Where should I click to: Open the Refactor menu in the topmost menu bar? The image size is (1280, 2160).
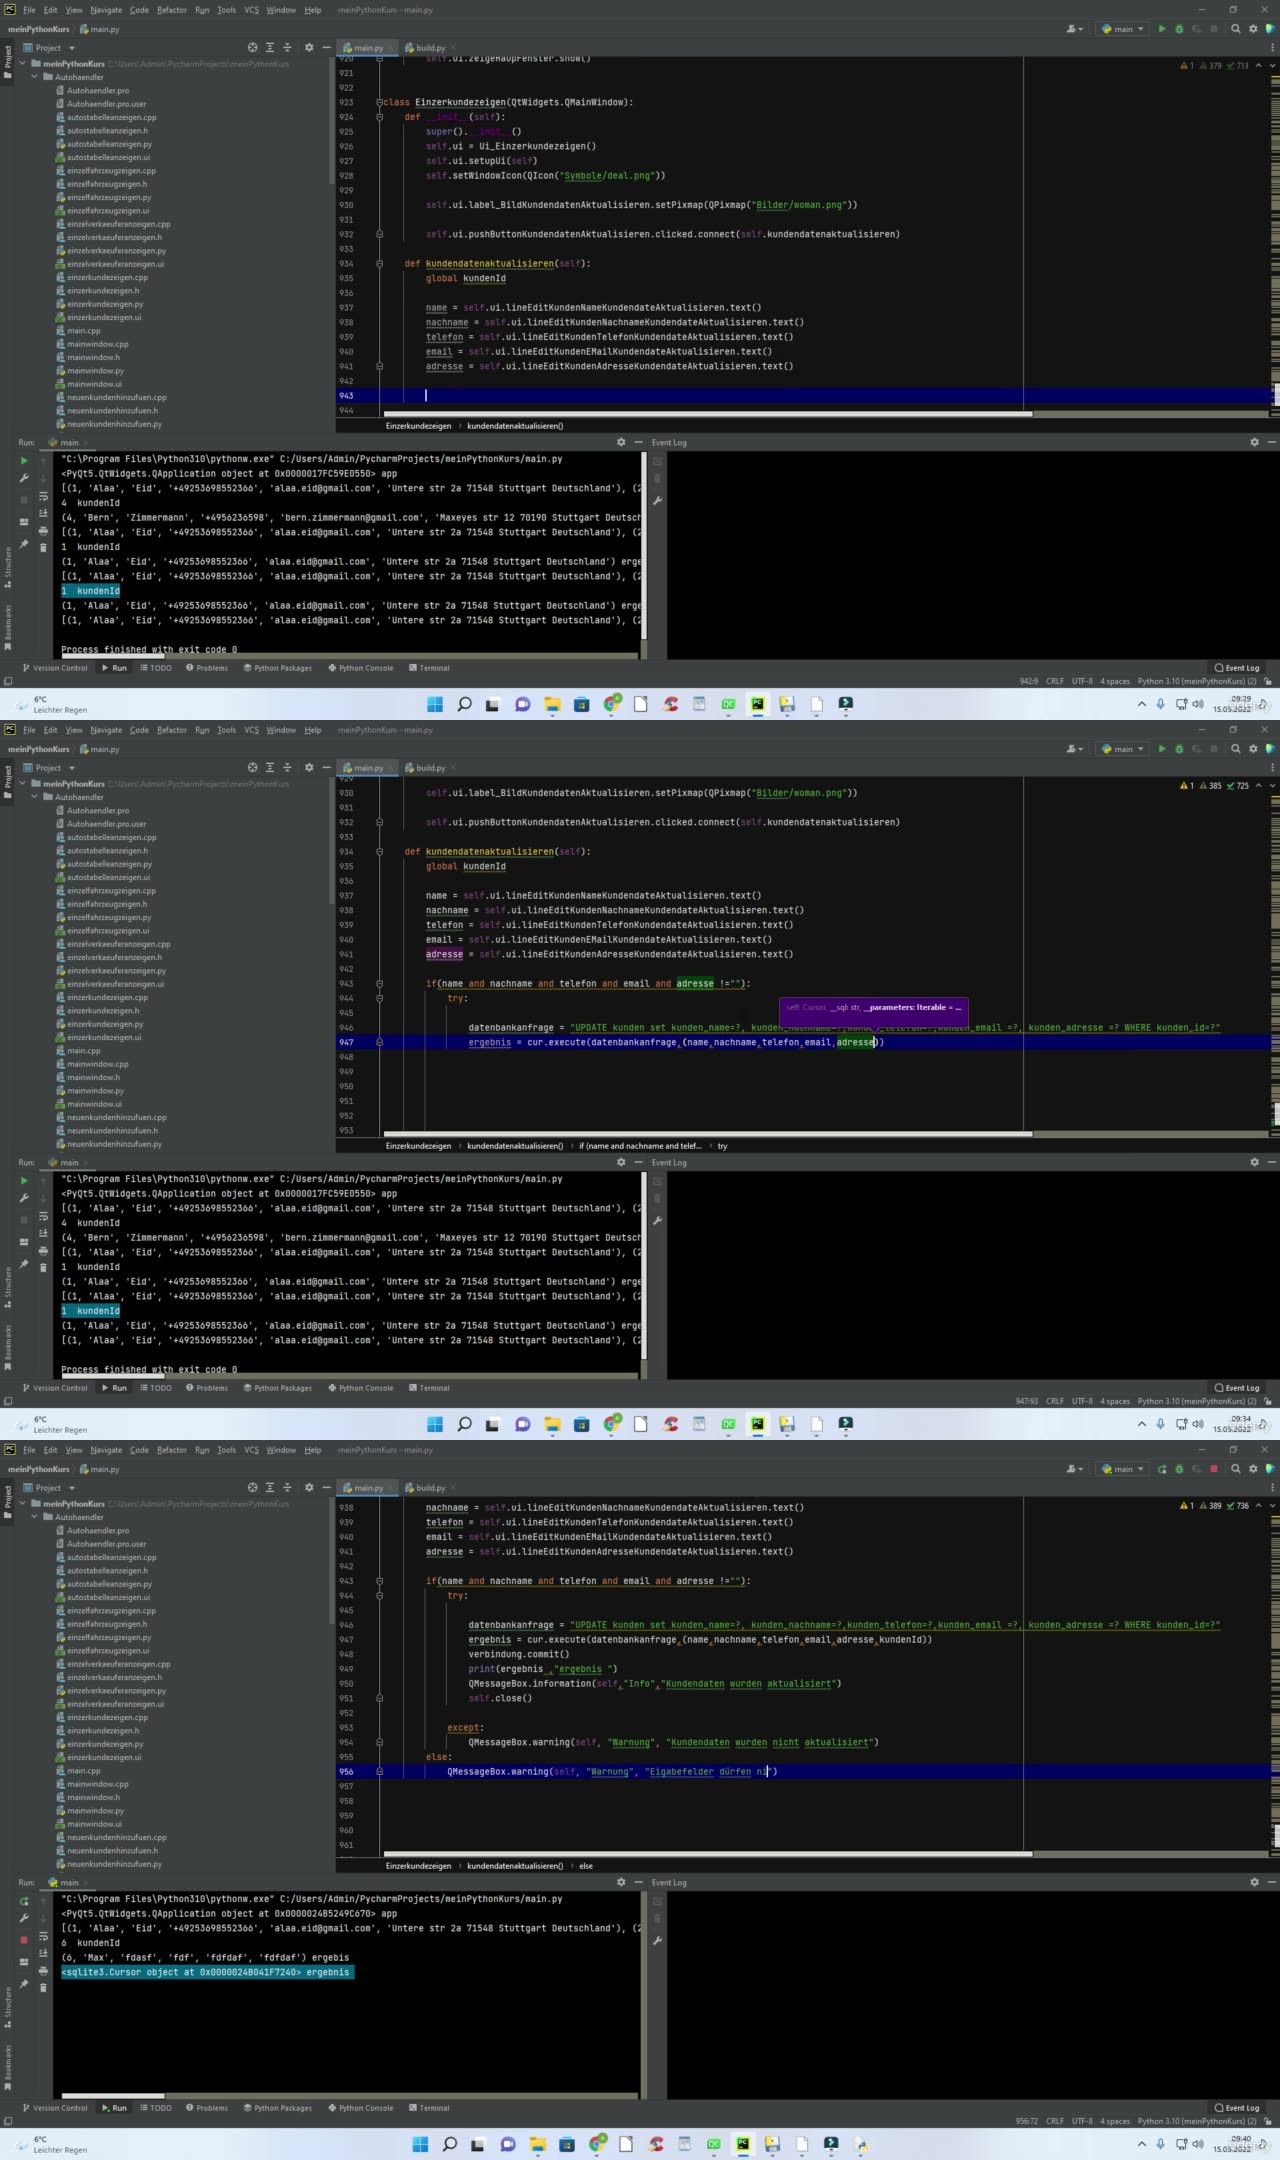point(172,10)
